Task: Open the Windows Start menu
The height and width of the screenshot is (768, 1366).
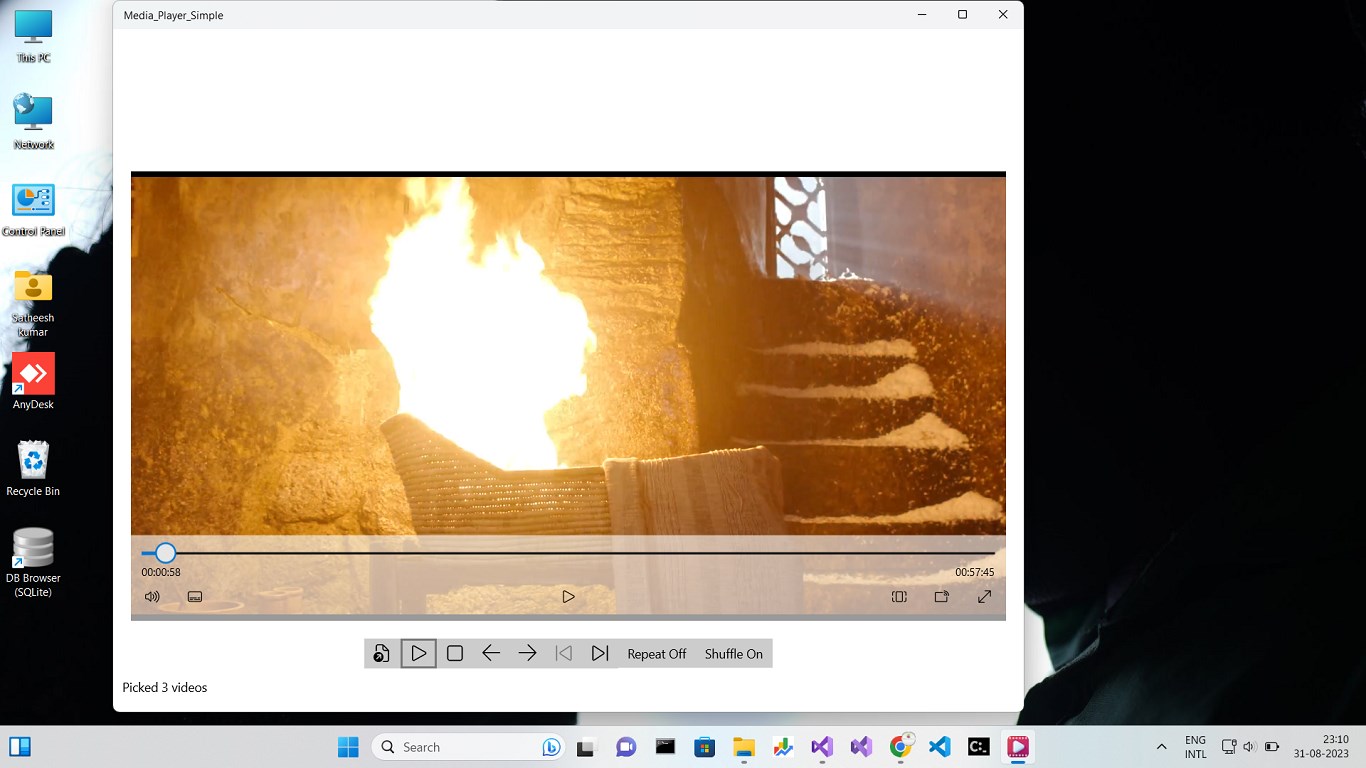Action: (348, 747)
